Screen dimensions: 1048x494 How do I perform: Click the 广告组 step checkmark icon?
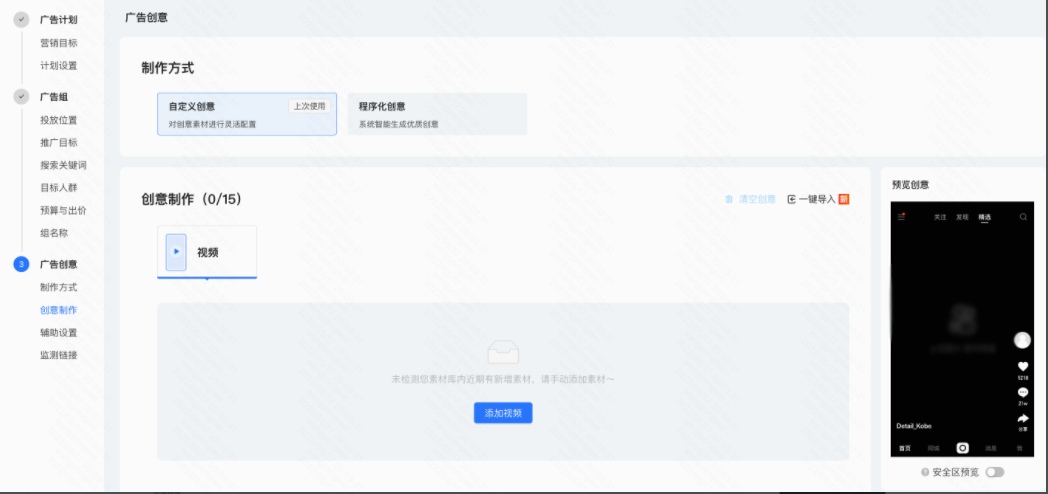tap(21, 97)
